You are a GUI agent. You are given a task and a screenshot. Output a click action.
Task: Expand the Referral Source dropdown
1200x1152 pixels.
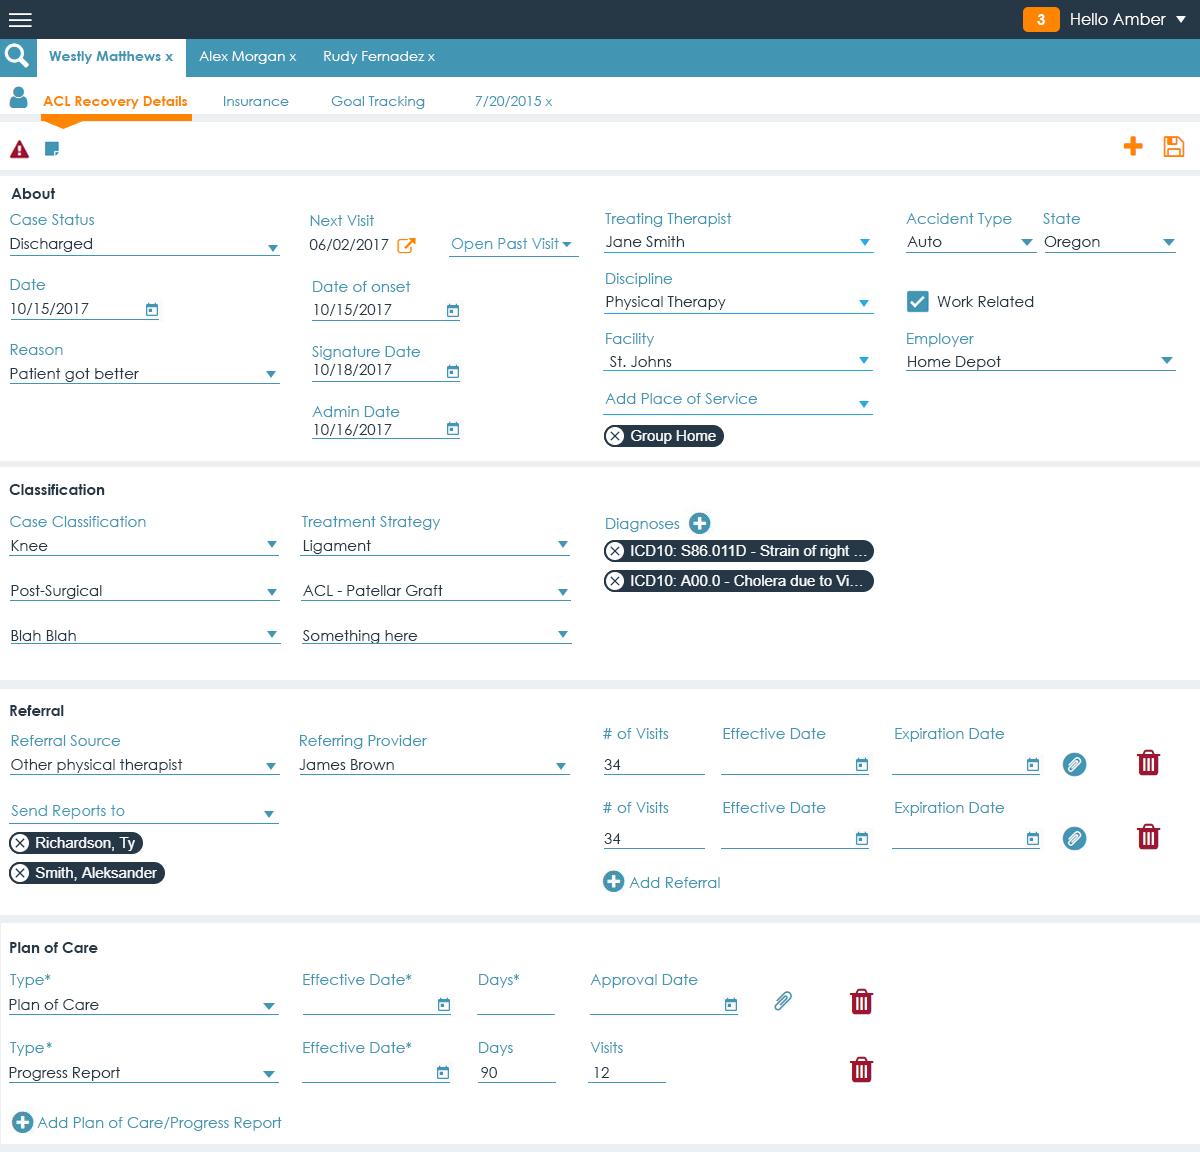(x=270, y=766)
